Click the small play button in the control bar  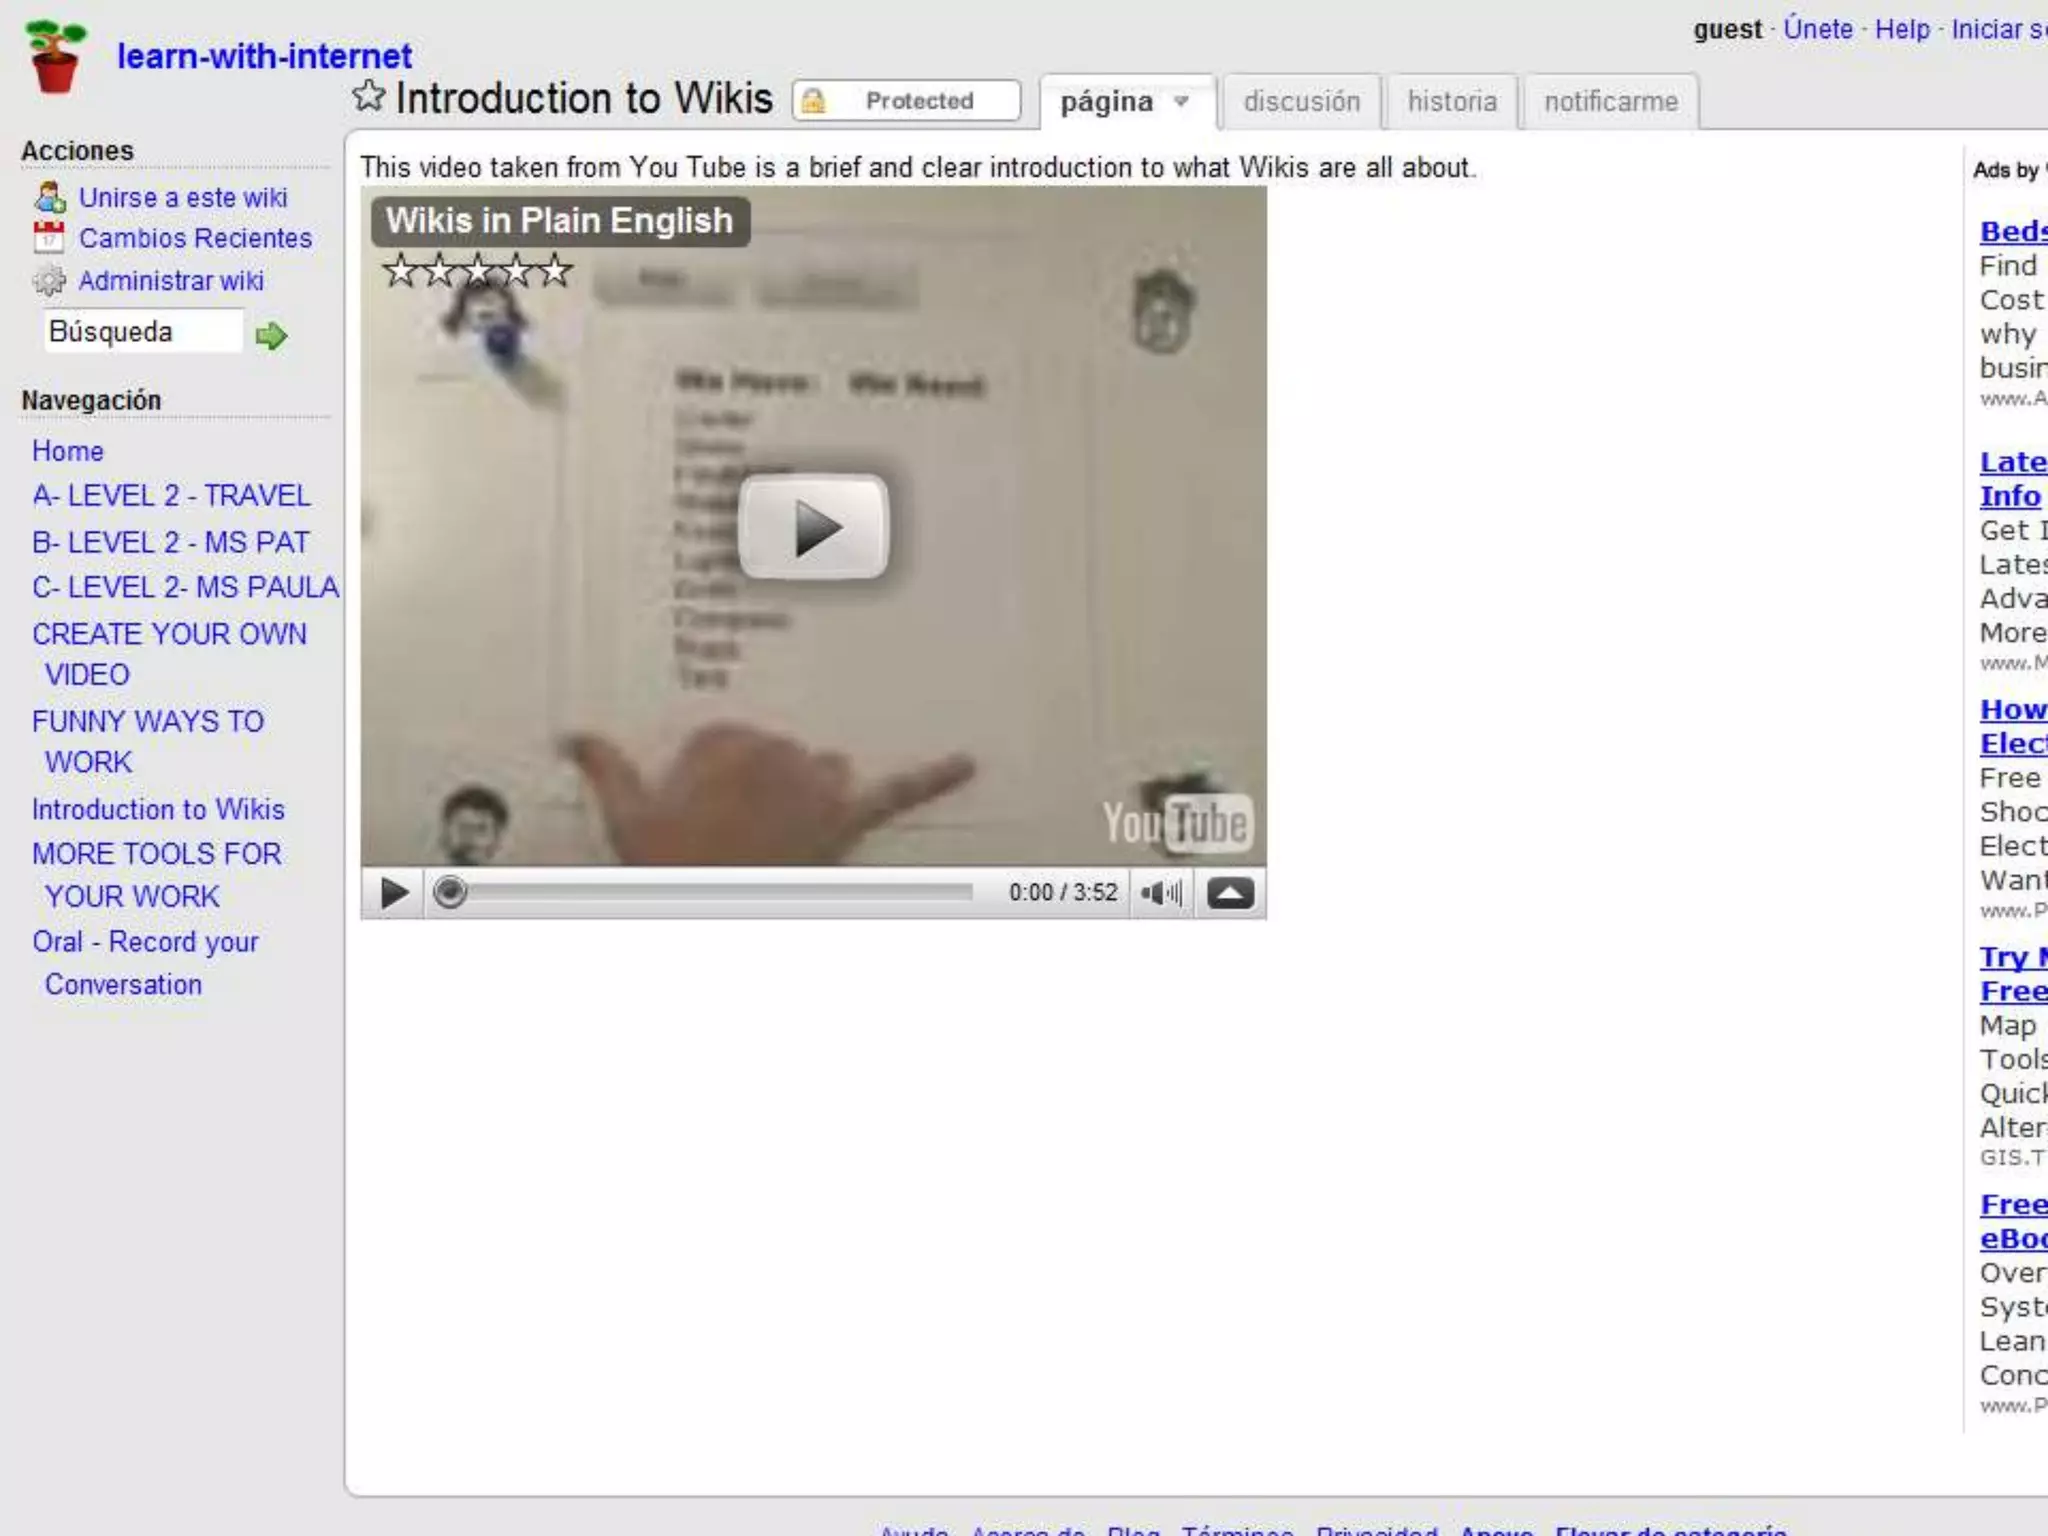coord(393,892)
